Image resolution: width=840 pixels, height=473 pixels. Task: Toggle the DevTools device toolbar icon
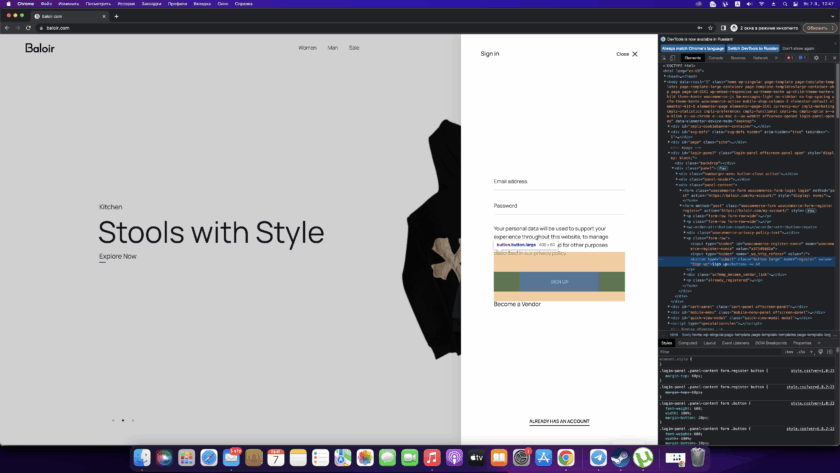(673, 58)
